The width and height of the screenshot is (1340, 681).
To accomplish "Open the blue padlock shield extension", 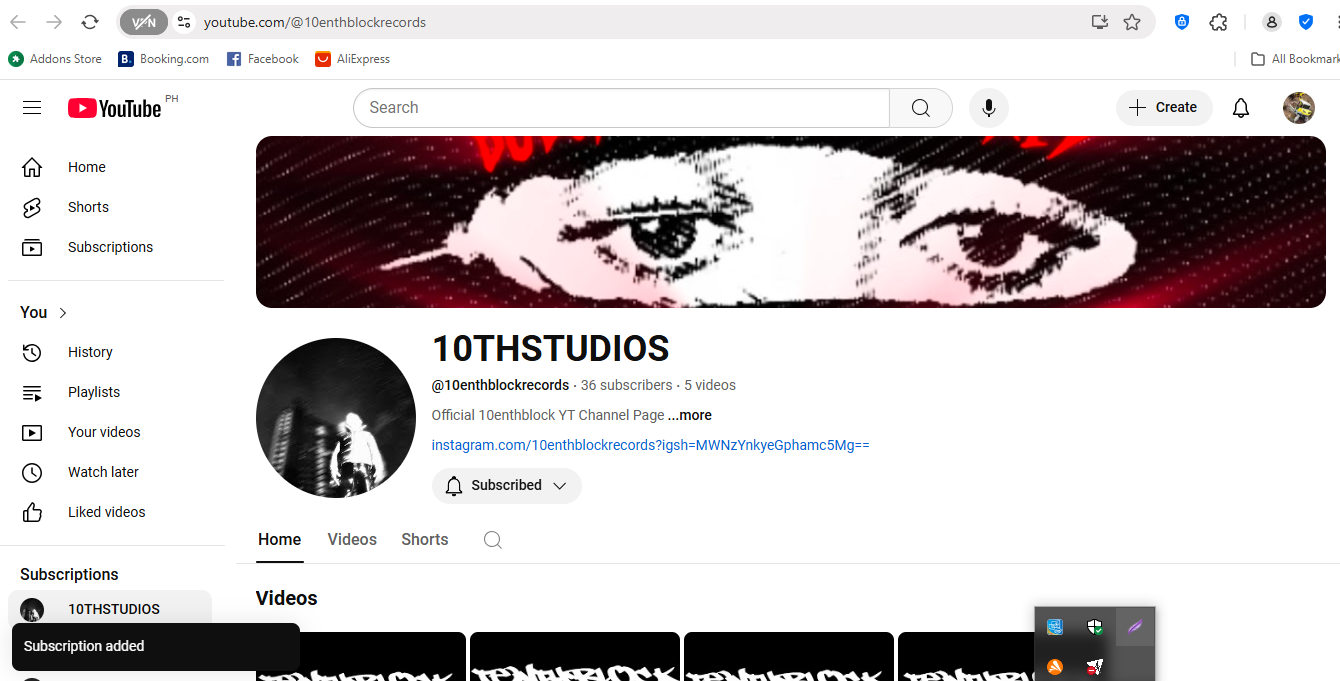I will point(1182,22).
